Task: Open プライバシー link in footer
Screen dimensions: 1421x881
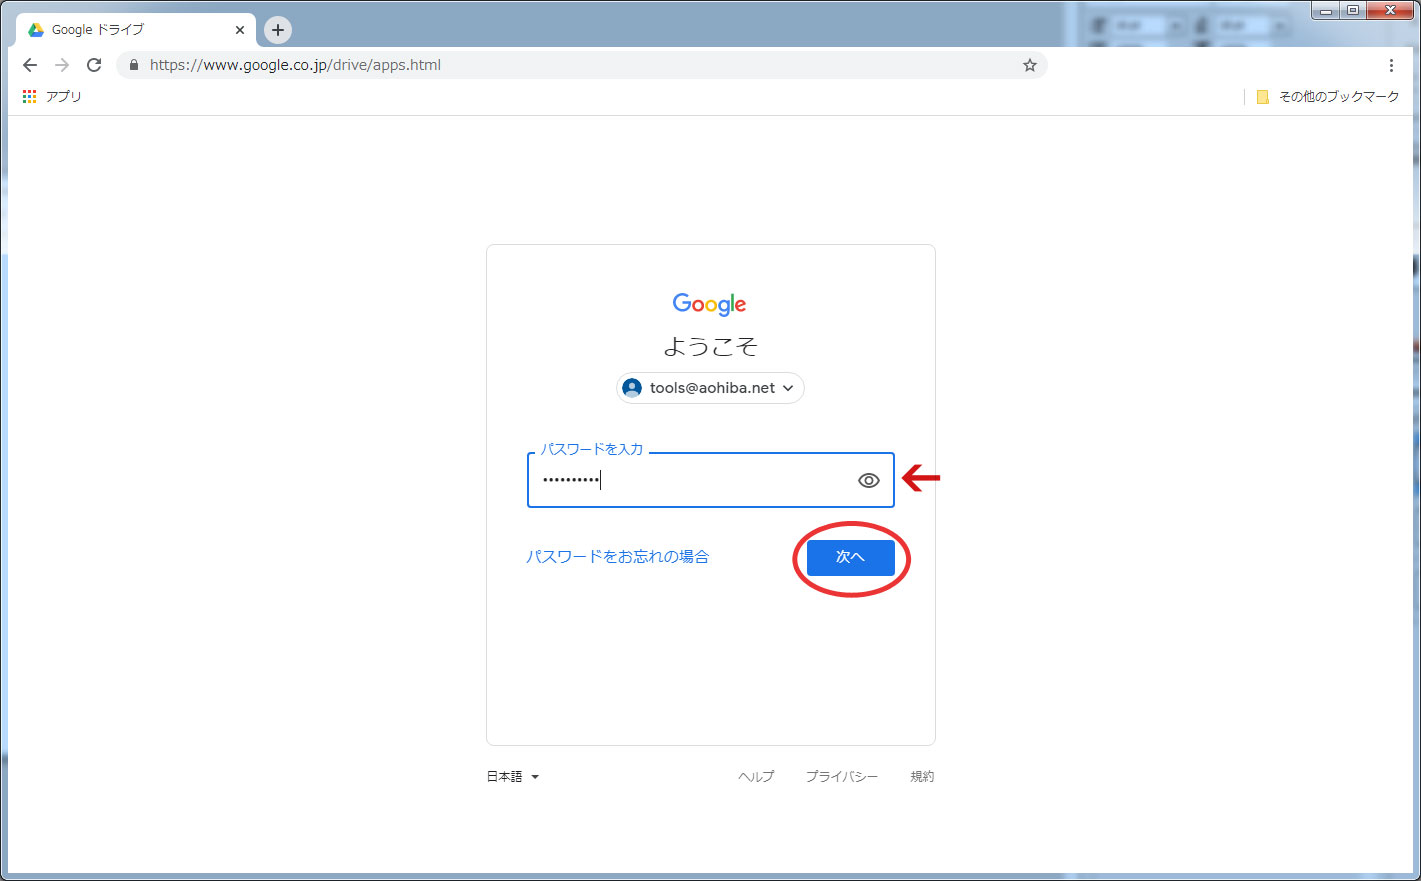Action: coord(842,776)
